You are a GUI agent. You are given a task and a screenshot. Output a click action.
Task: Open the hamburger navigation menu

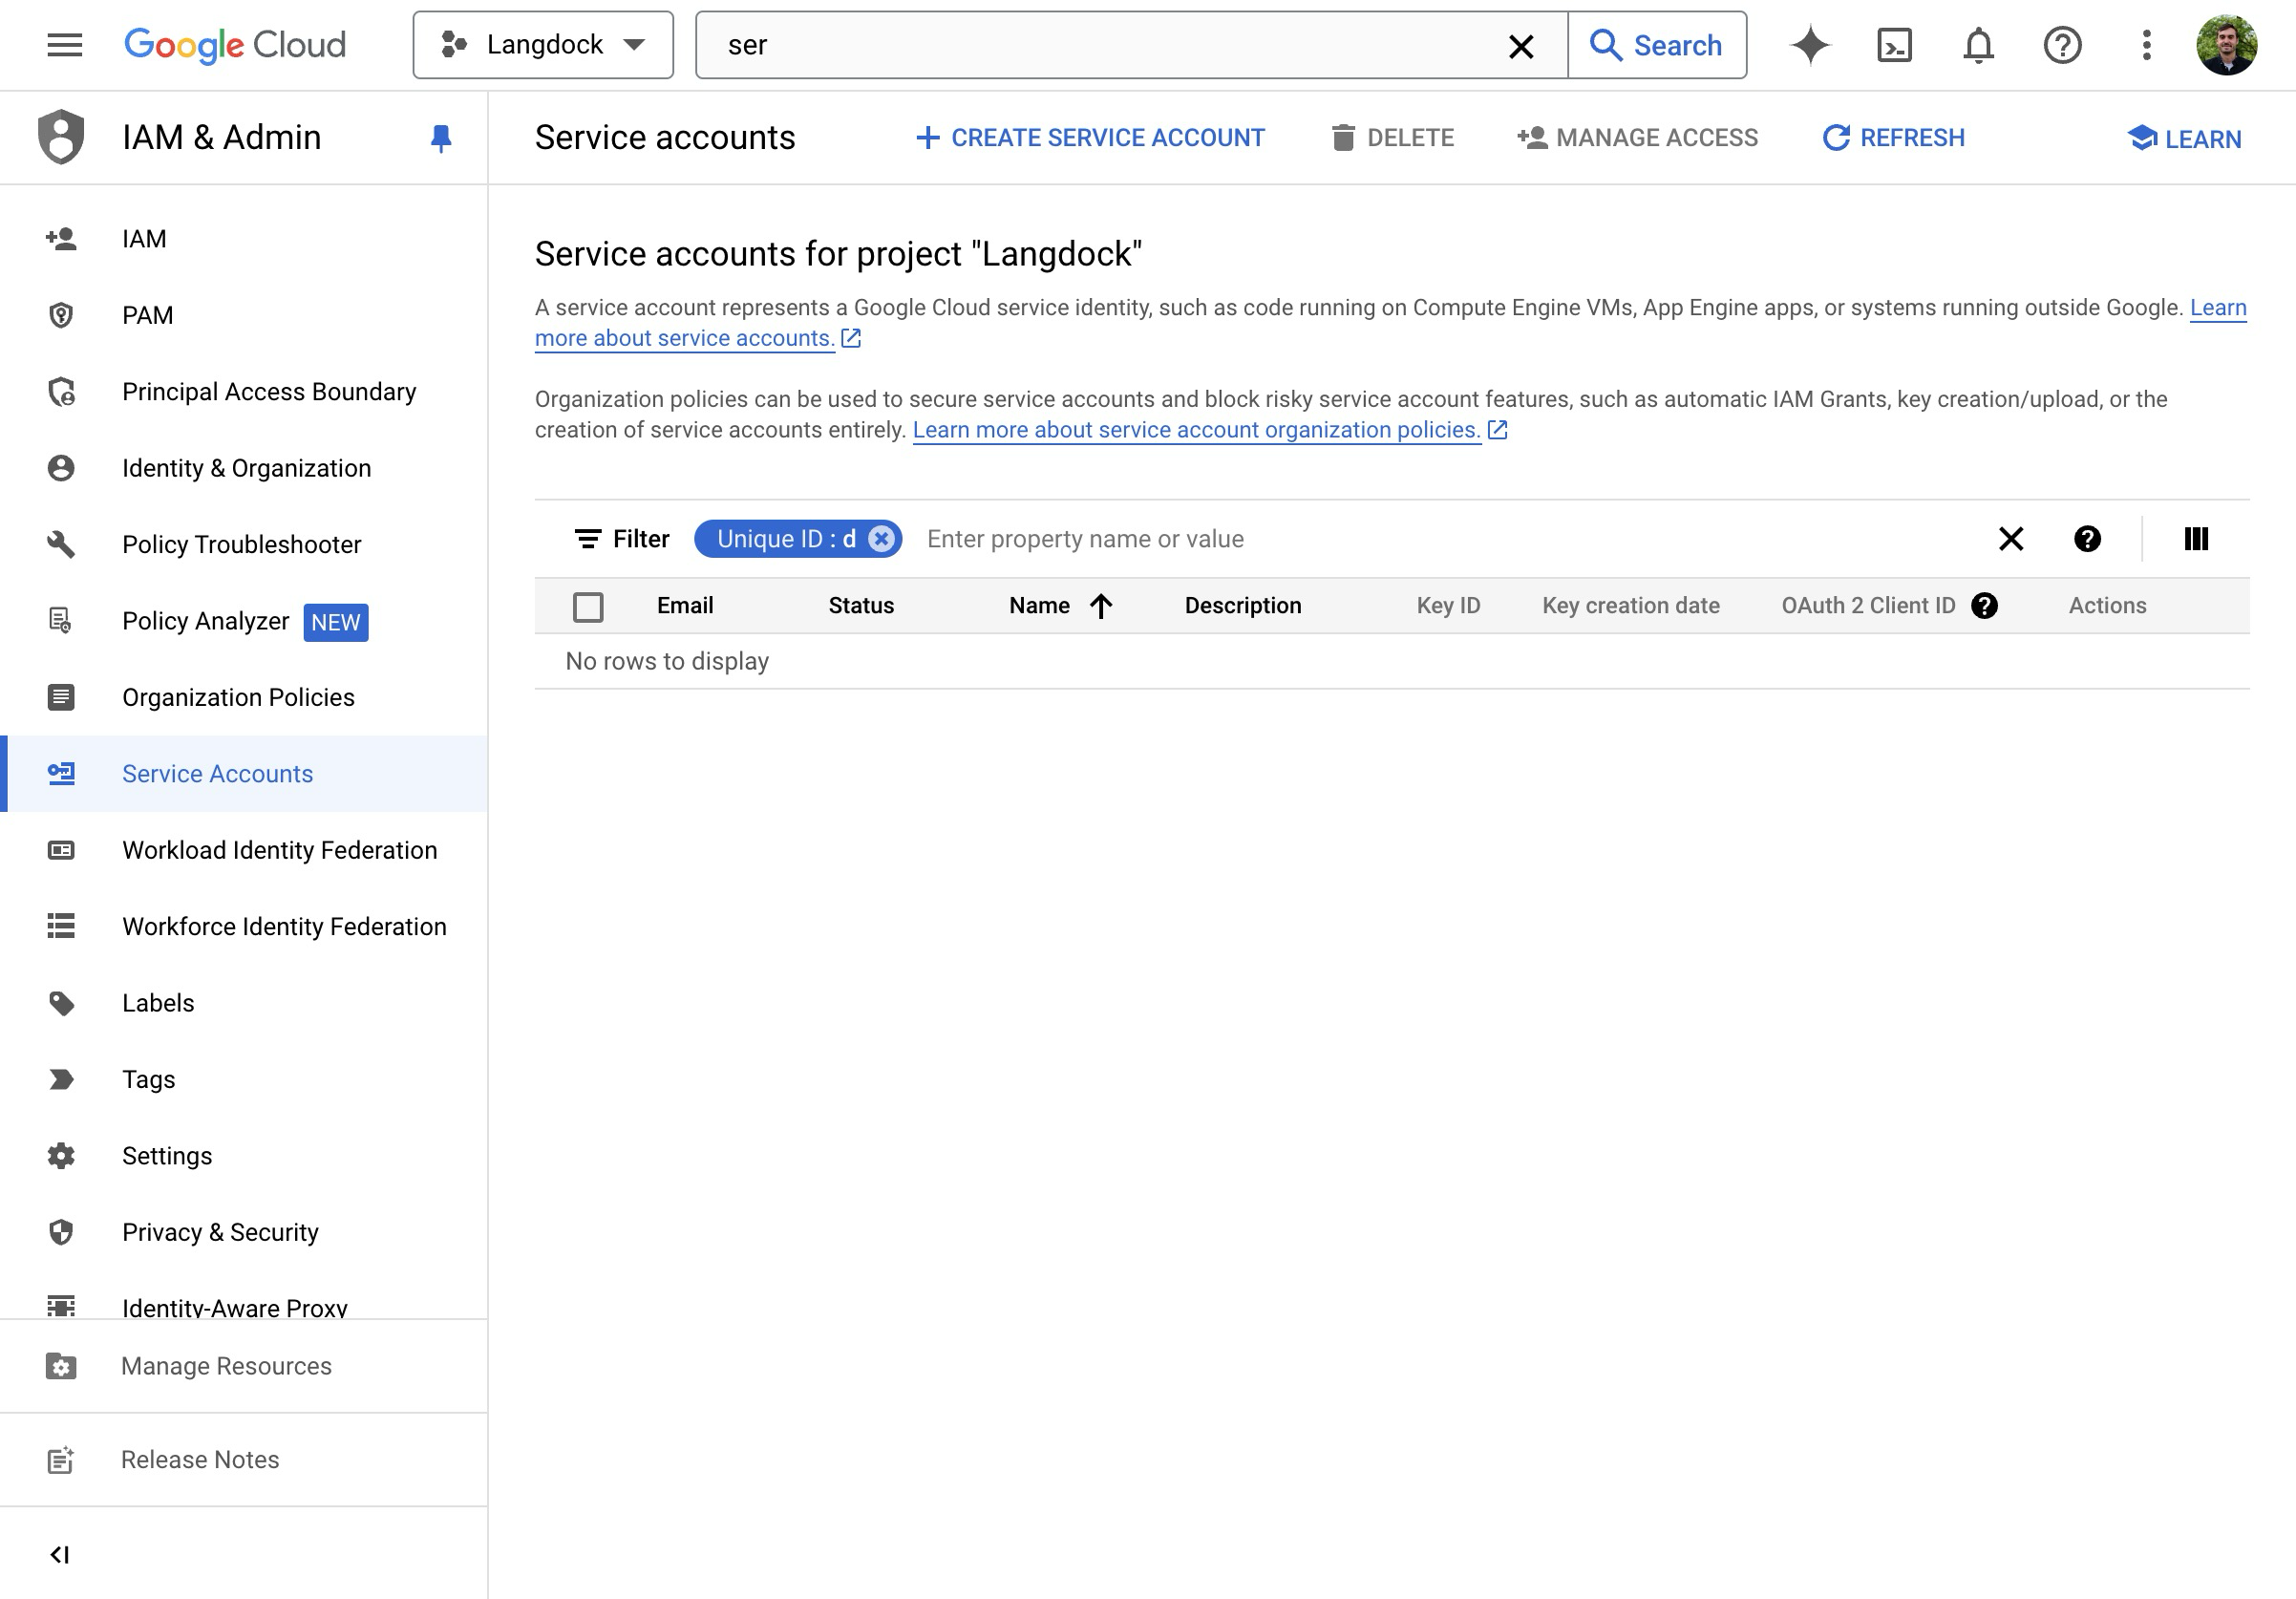(x=64, y=45)
